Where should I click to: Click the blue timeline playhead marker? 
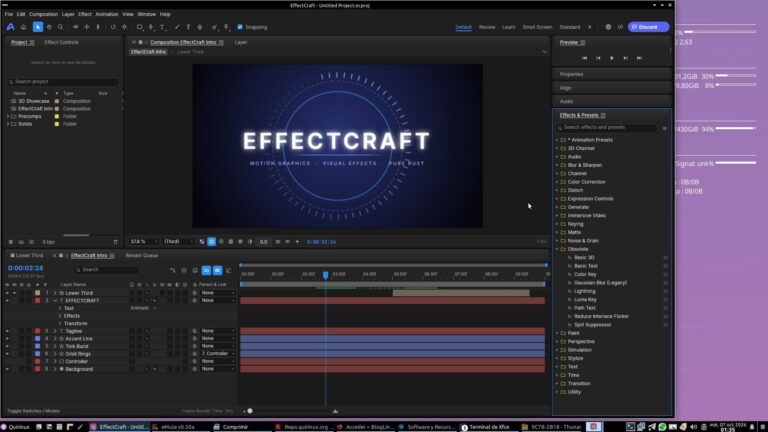(x=325, y=275)
